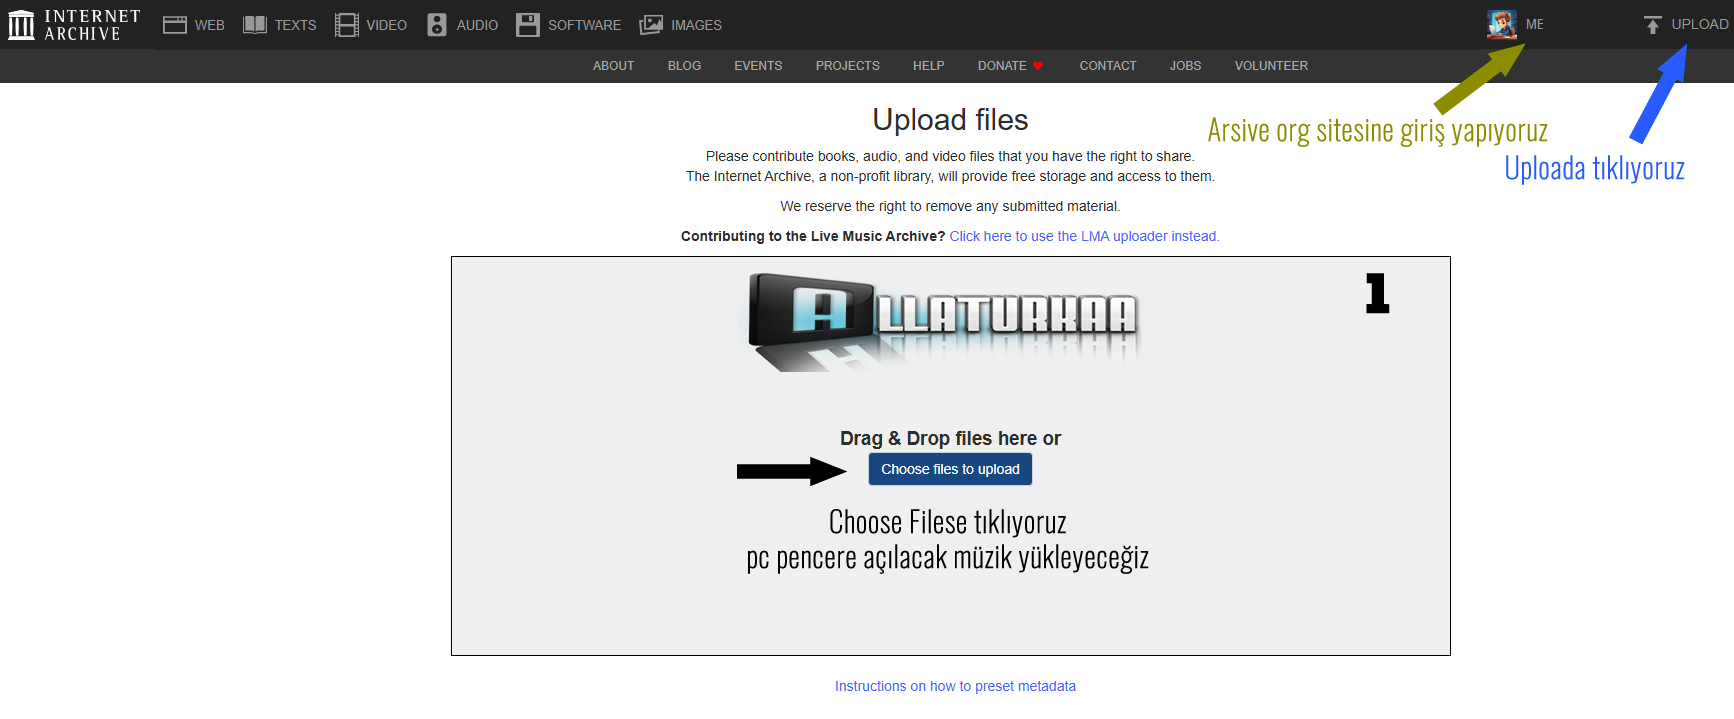Open the Software floppy disk icon
1734x719 pixels.
coord(528,25)
